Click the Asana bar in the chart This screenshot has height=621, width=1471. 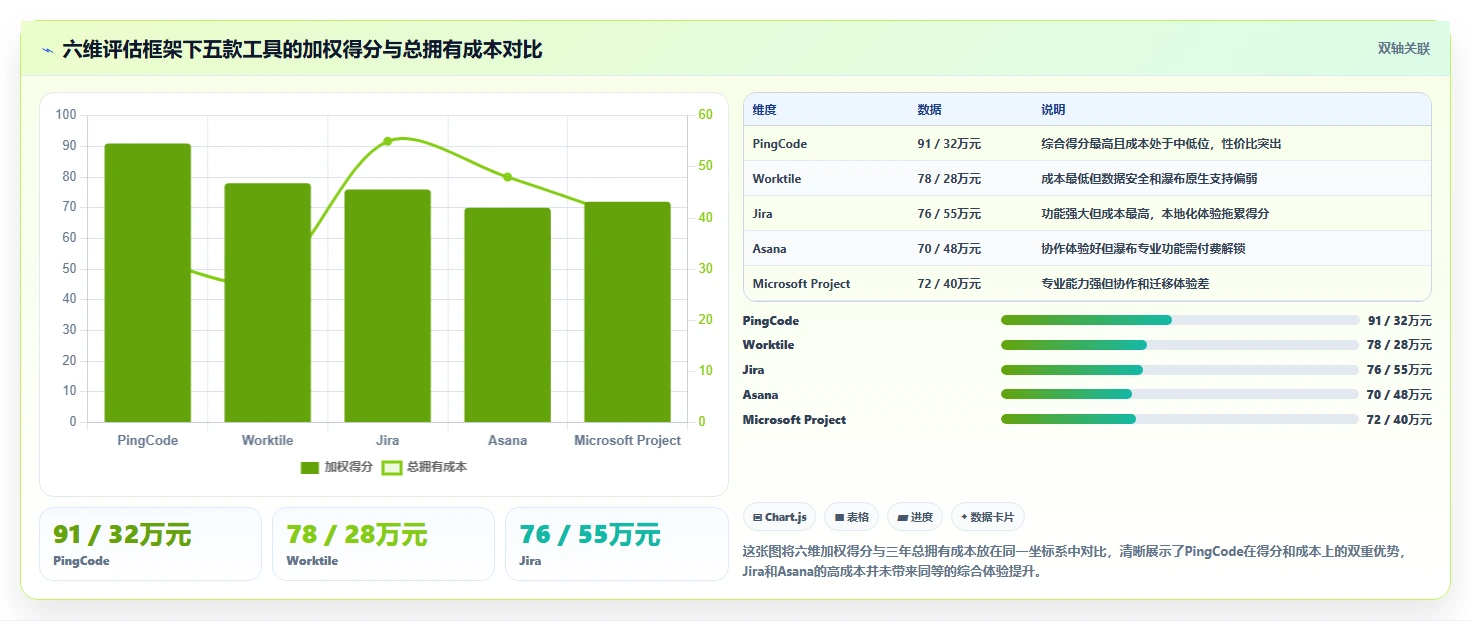[x=507, y=315]
